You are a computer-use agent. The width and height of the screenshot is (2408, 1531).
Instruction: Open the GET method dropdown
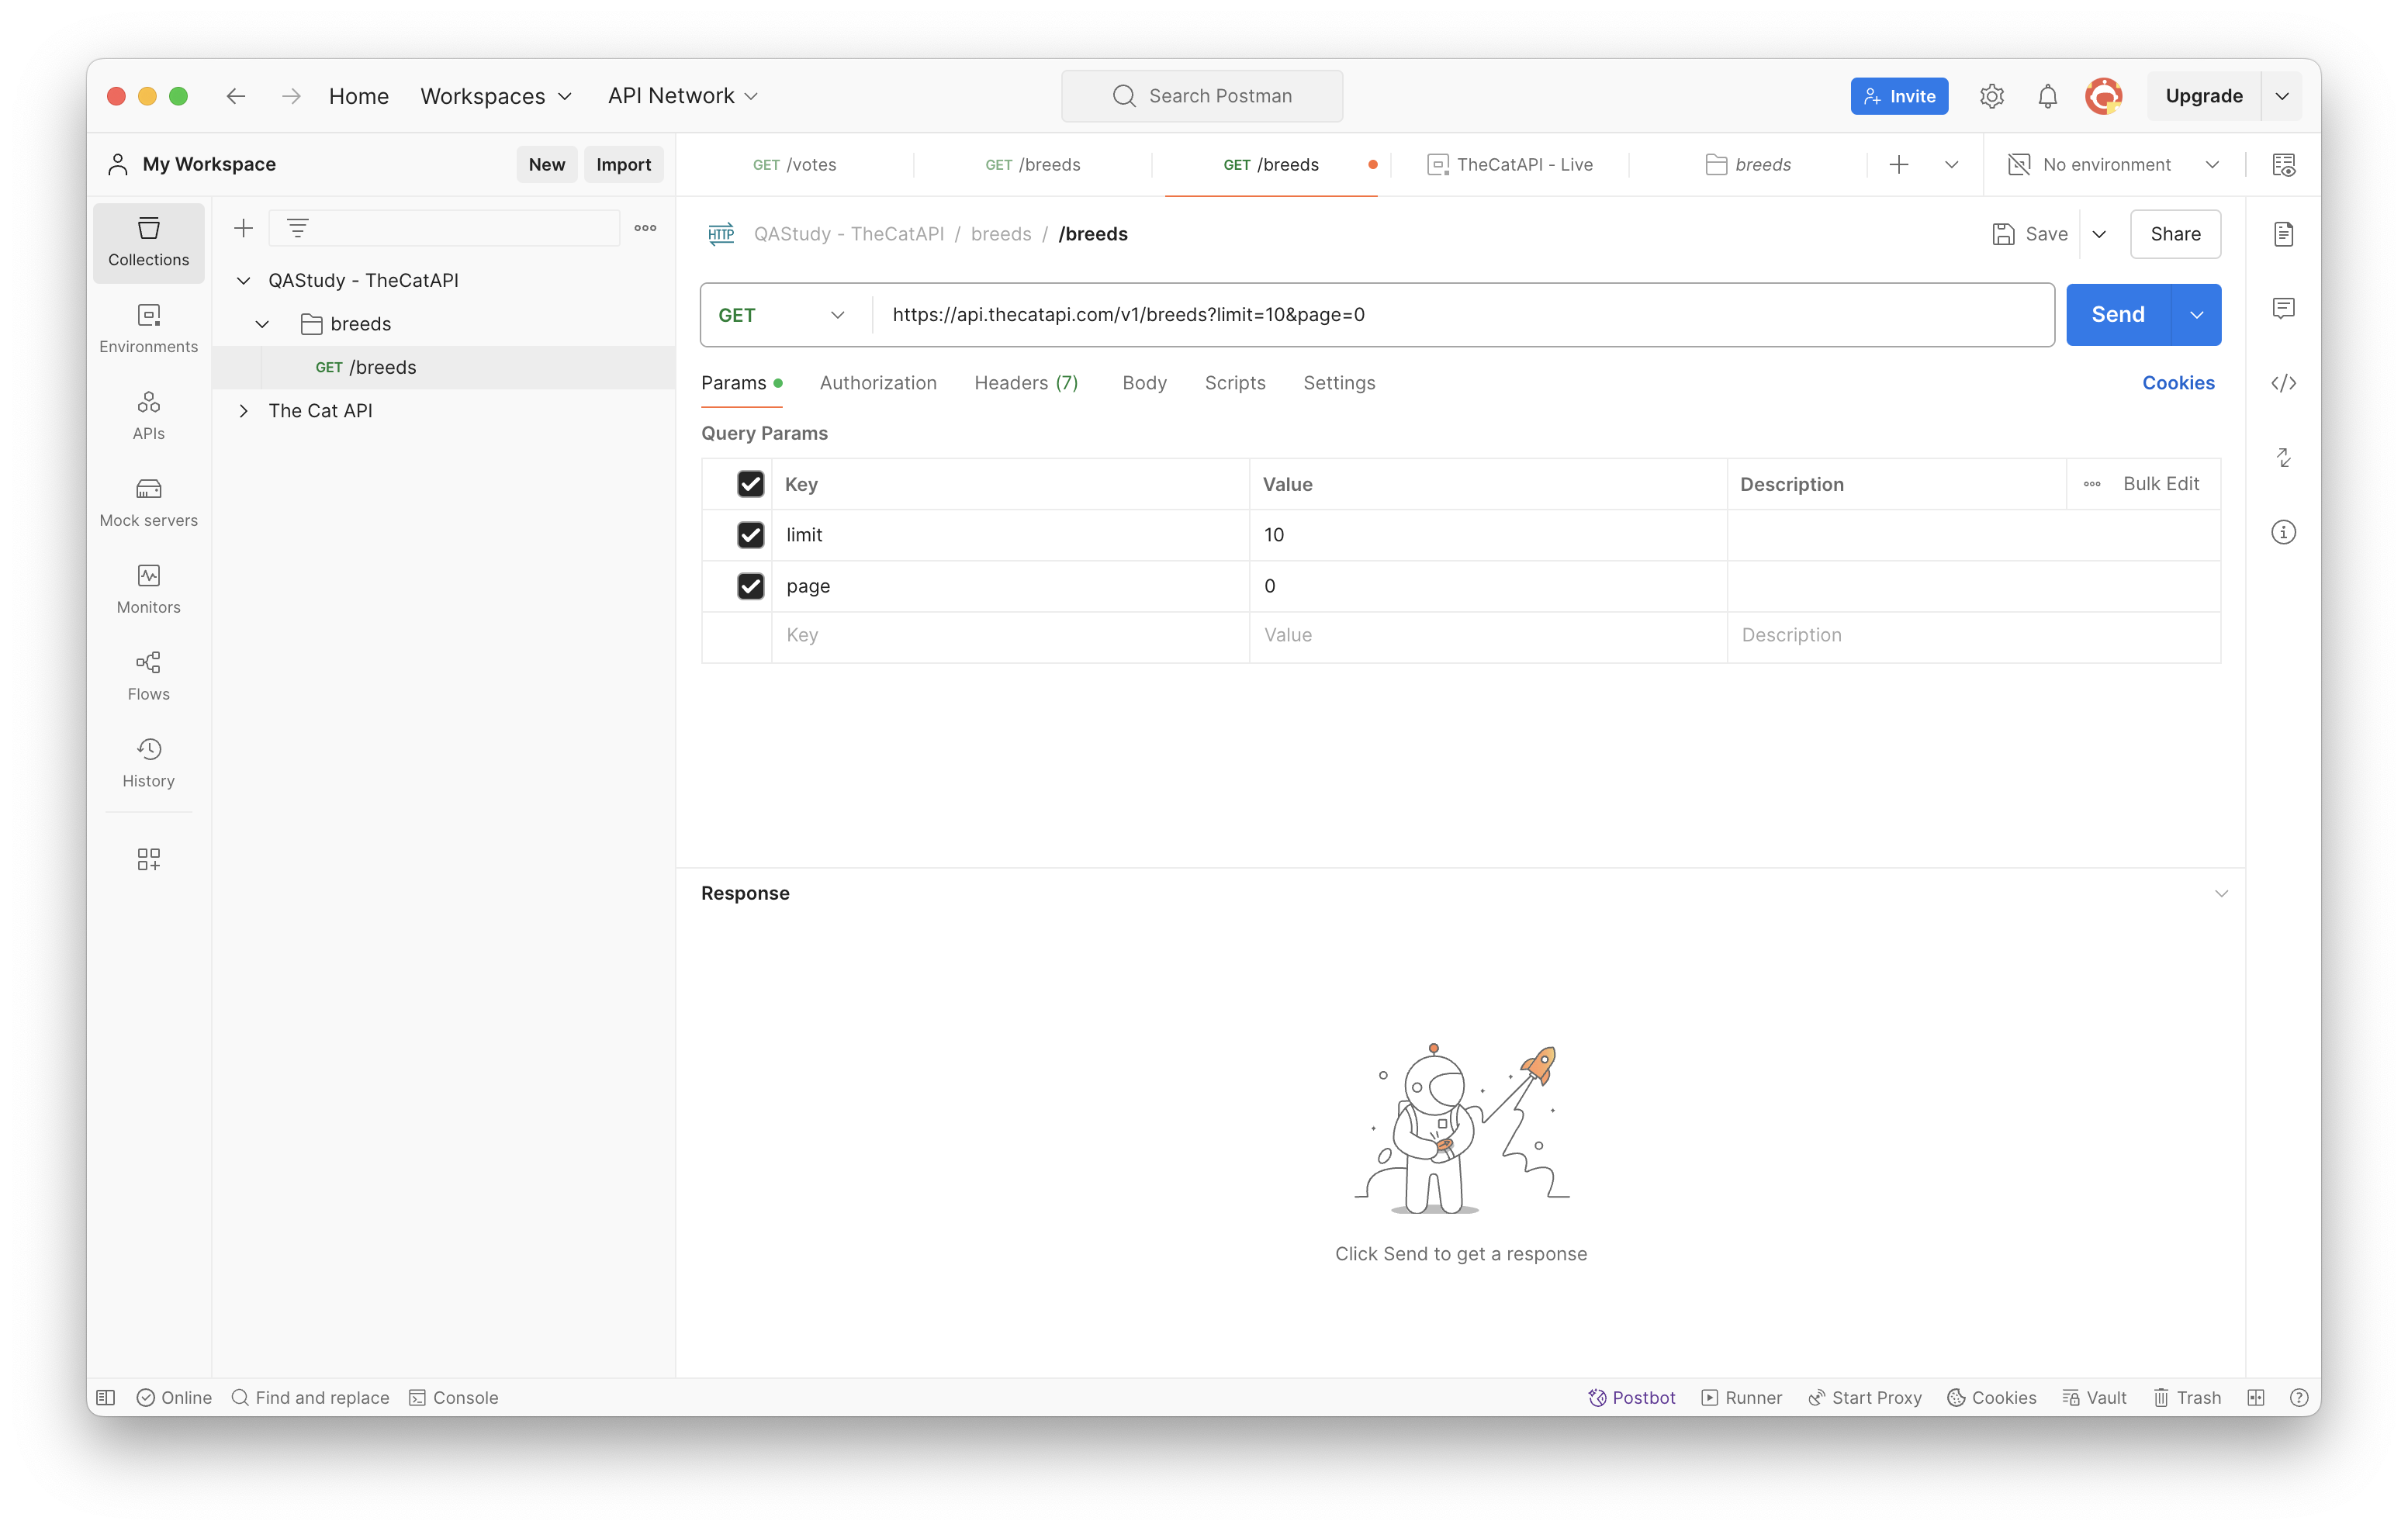(782, 315)
